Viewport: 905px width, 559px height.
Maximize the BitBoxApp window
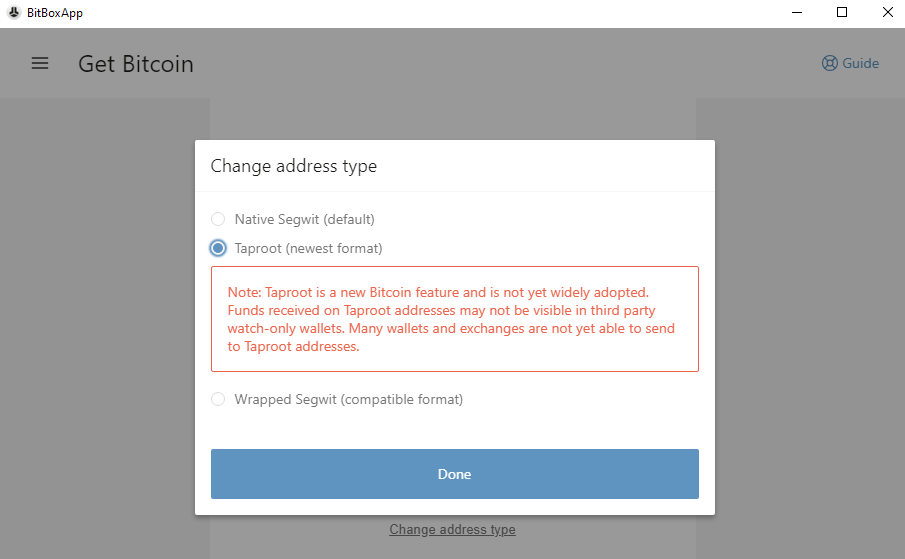point(842,12)
